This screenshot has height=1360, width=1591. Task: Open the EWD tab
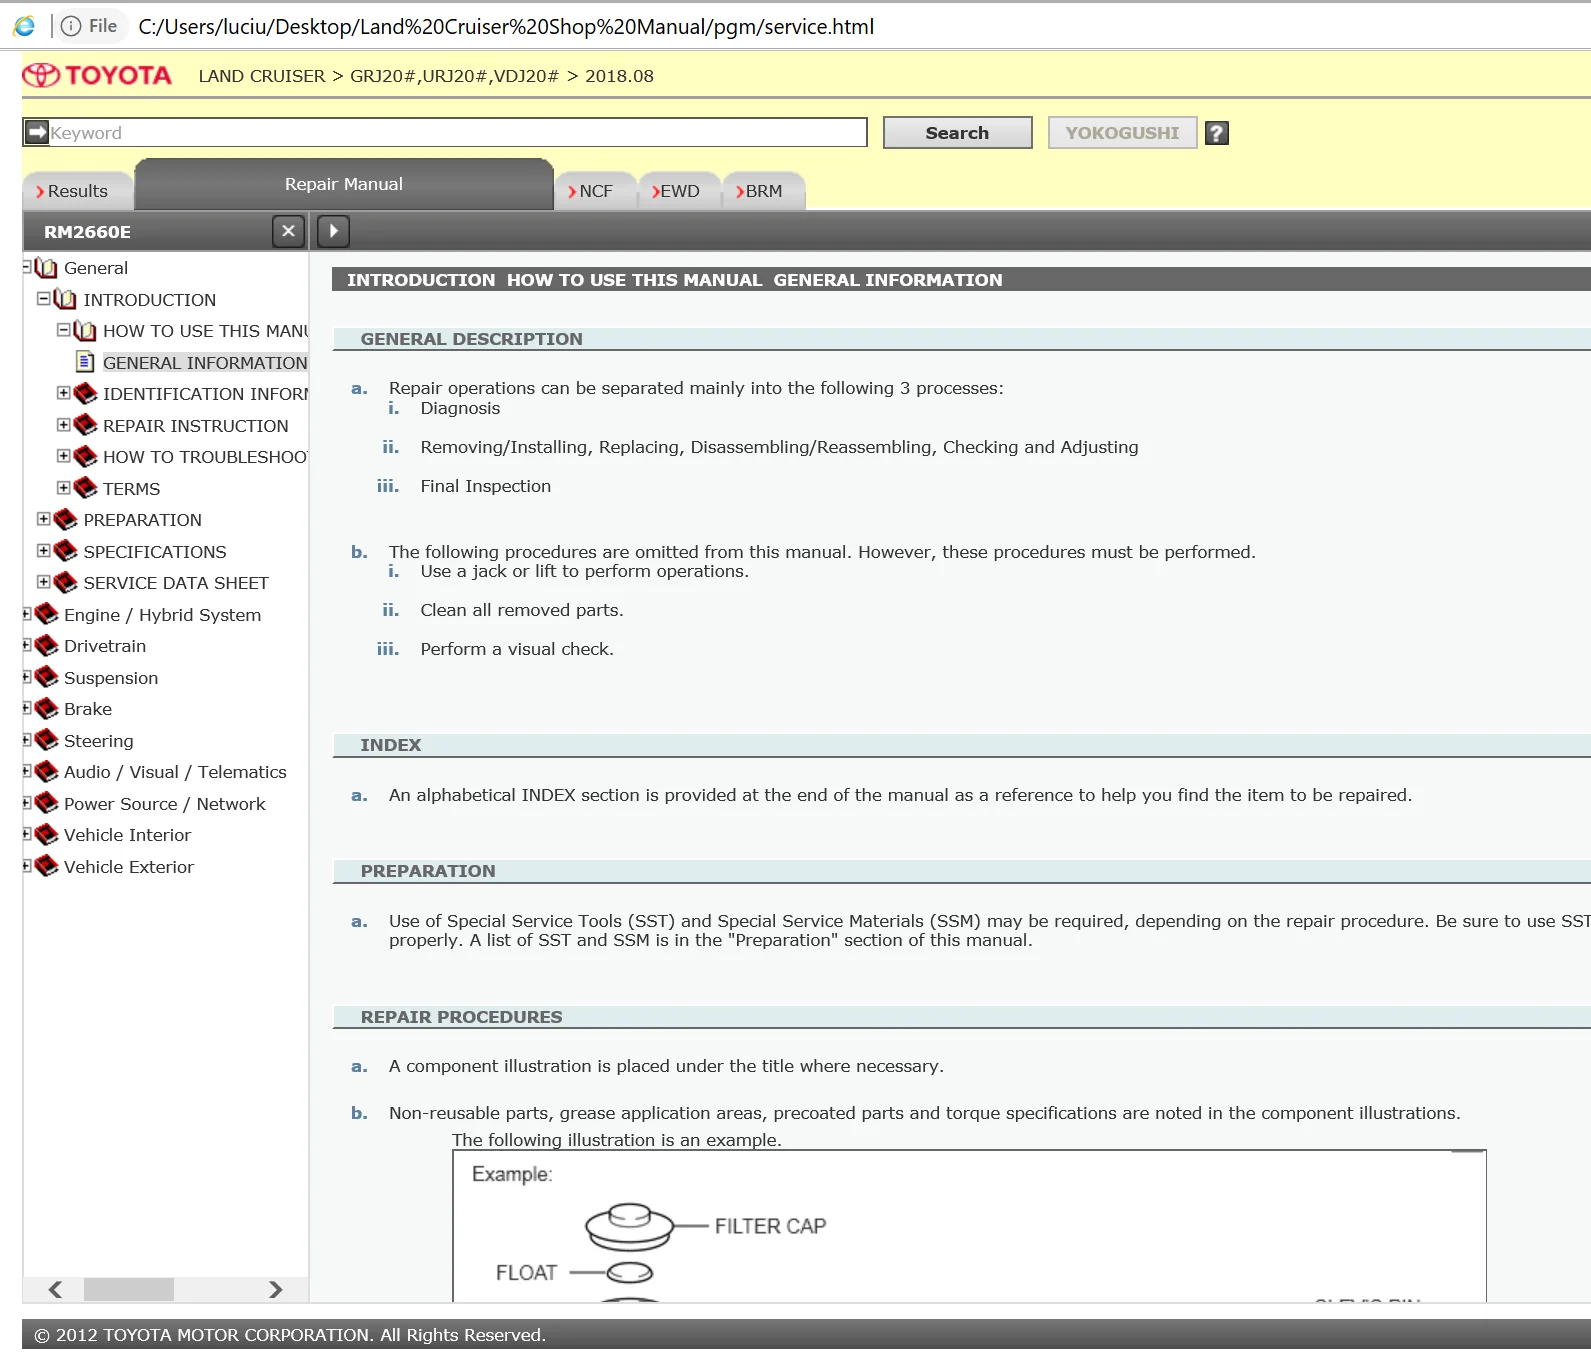678,191
